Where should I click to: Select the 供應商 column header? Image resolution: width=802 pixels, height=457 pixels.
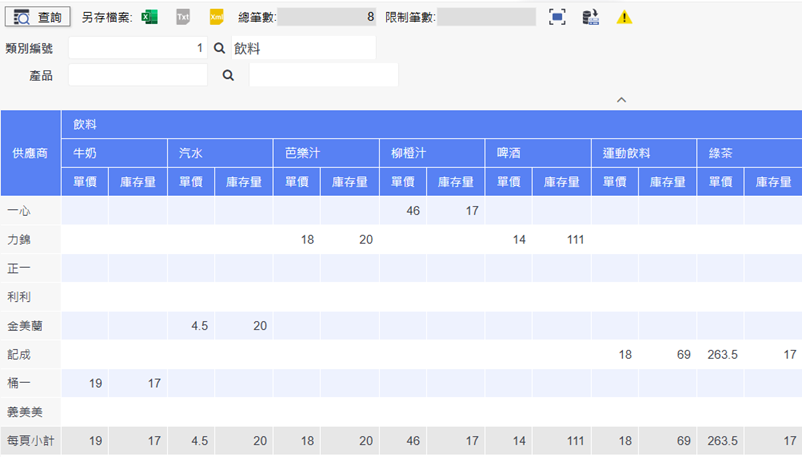pos(30,153)
